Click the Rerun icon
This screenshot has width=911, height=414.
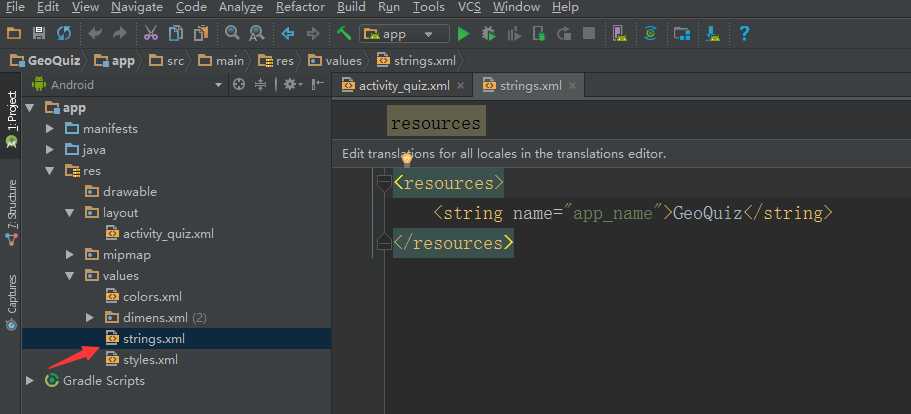[x=564, y=34]
